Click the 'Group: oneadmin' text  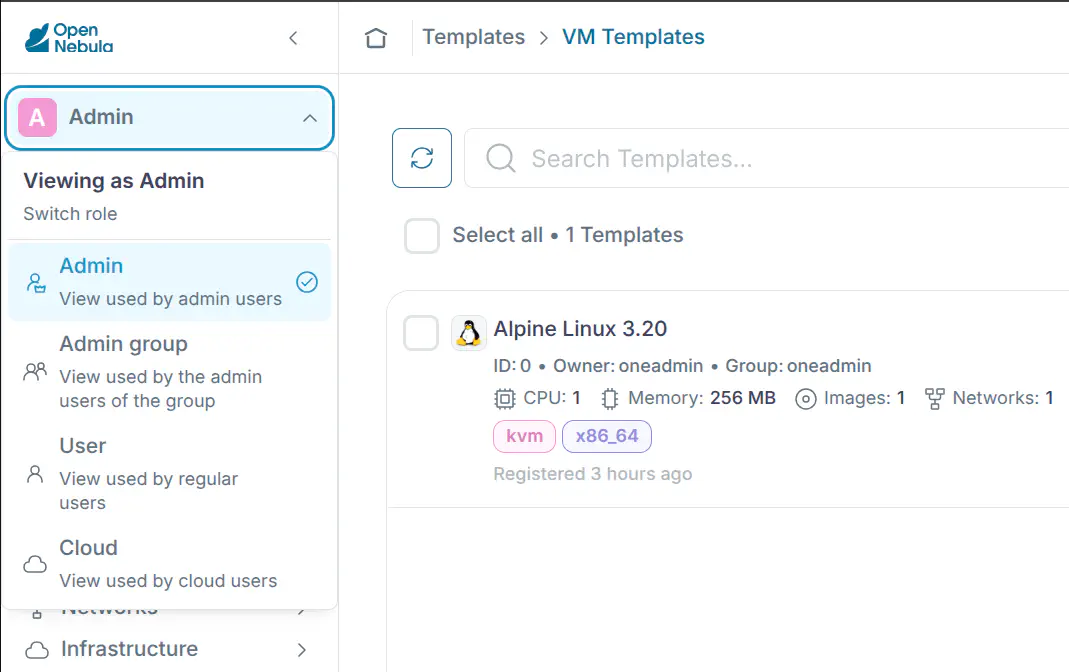pos(798,366)
